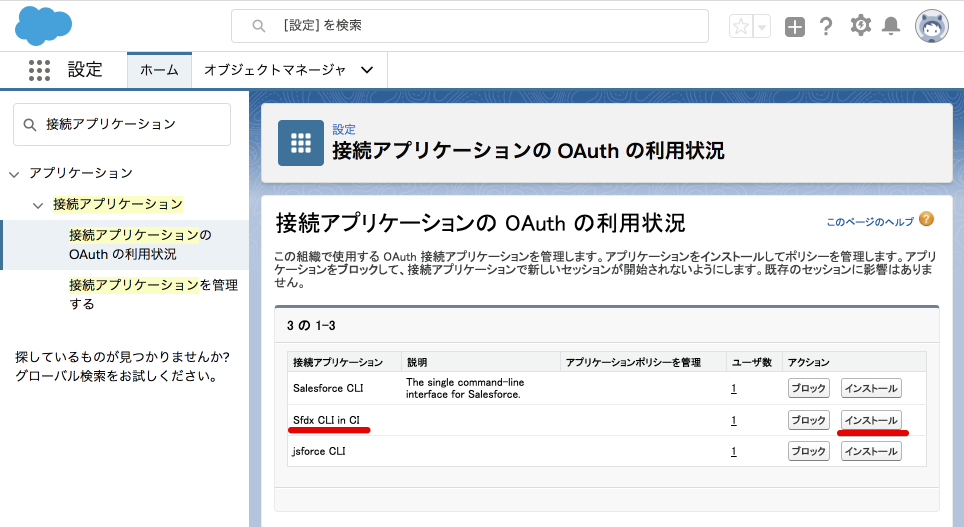The height and width of the screenshot is (527, 964).
Task: Open the このページのヘルプ link
Action: [870, 222]
